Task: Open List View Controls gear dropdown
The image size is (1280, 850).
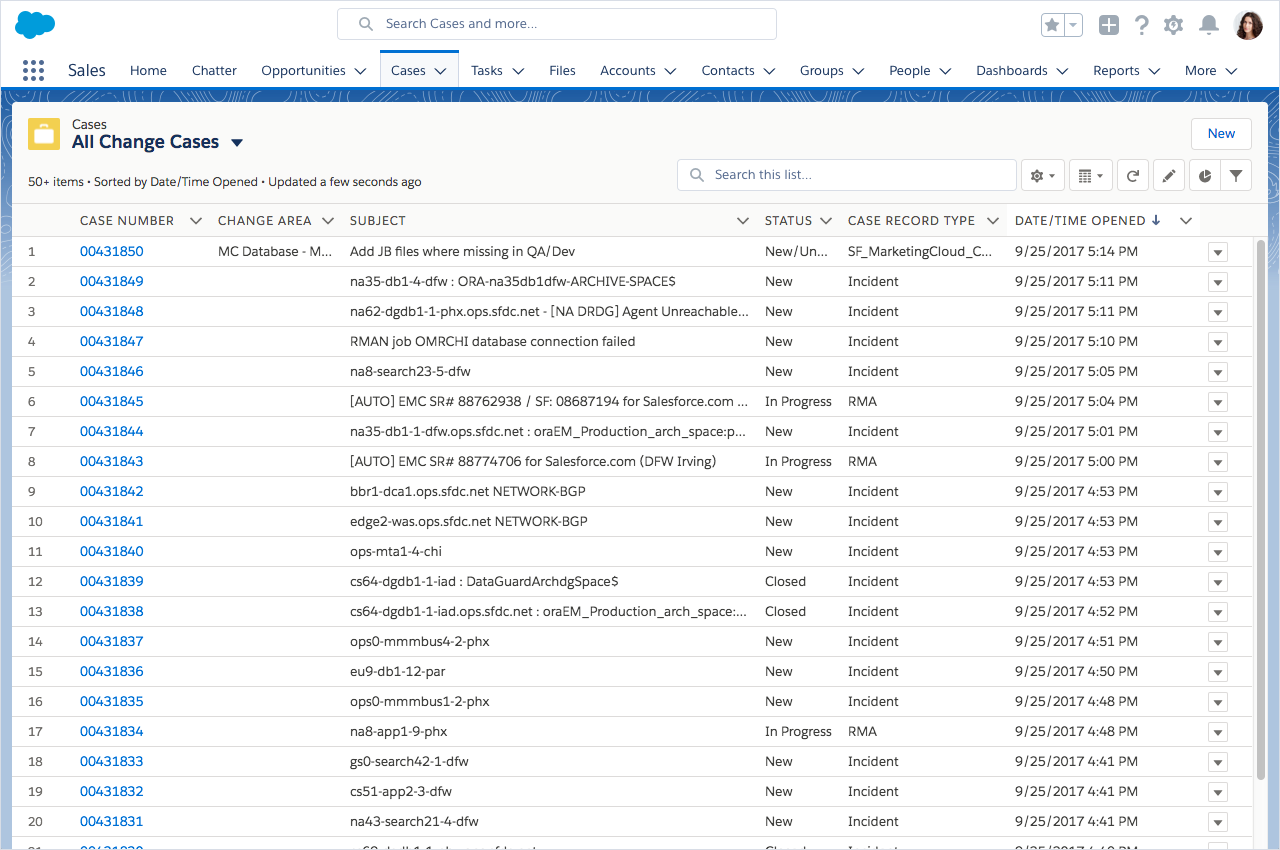Action: click(1042, 176)
